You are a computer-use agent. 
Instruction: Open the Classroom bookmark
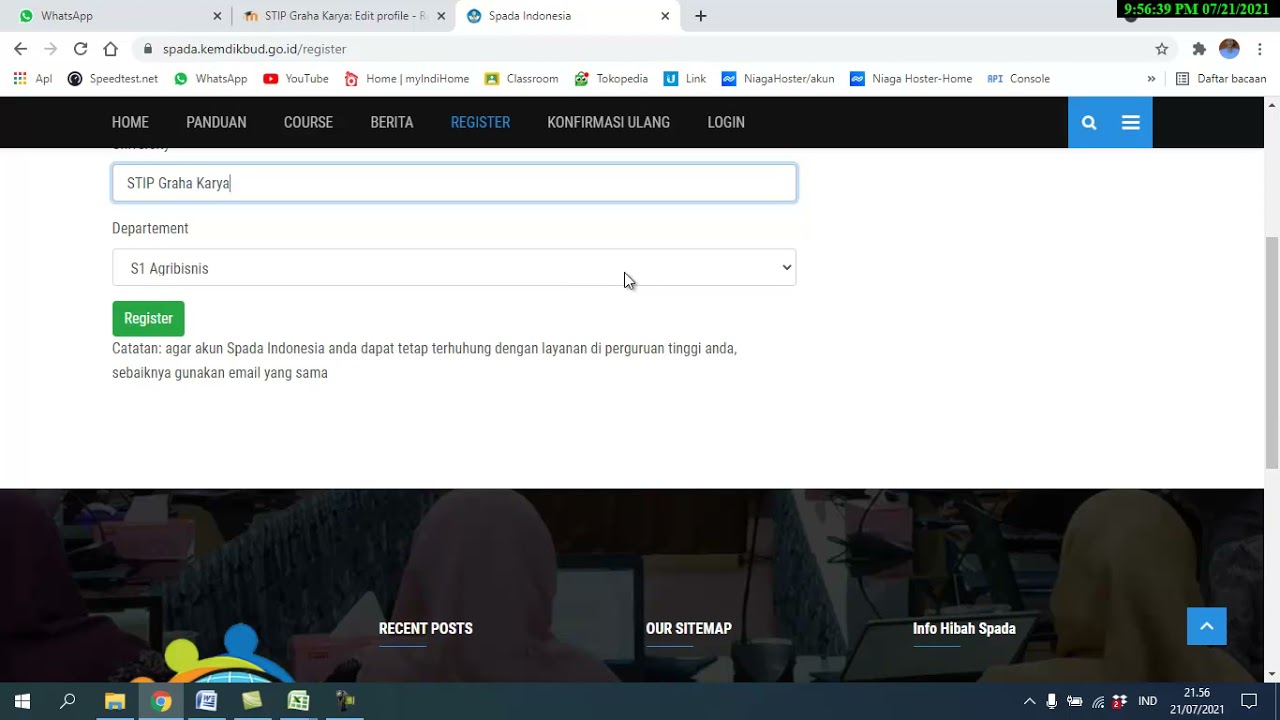click(521, 78)
